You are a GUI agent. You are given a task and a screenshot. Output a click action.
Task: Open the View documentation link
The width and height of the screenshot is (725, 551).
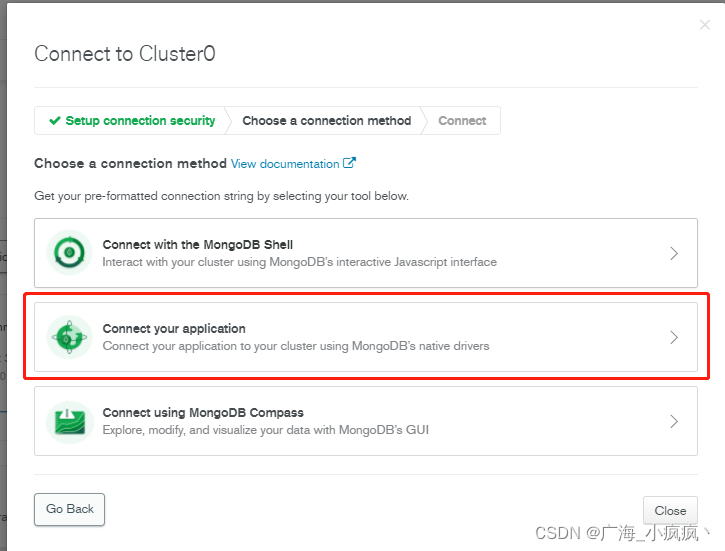285,163
